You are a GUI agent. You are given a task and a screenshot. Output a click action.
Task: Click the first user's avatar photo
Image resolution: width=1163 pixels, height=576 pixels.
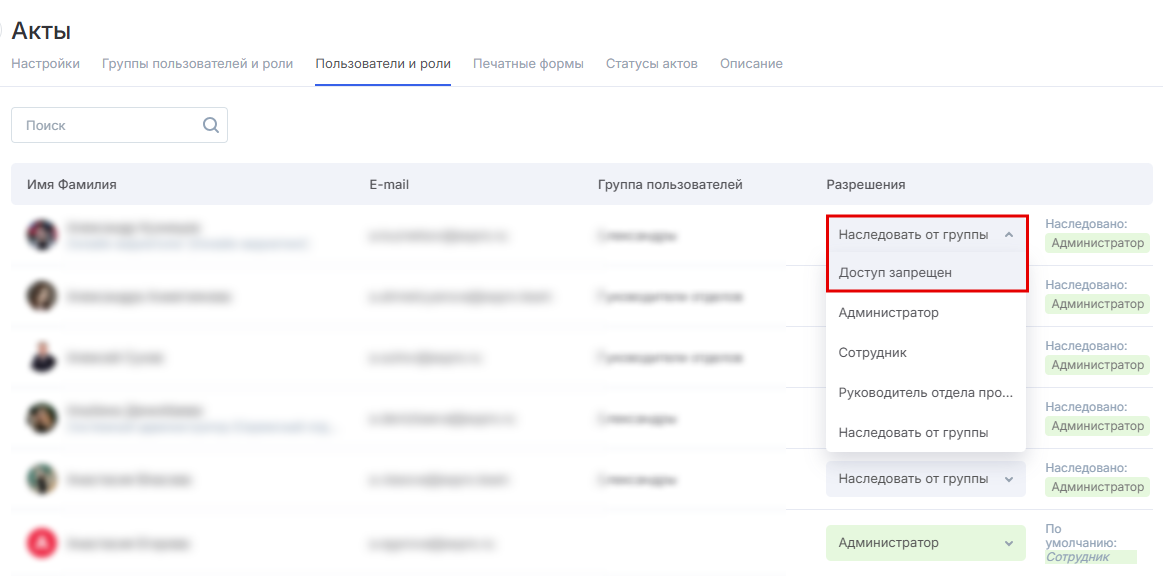click(41, 235)
